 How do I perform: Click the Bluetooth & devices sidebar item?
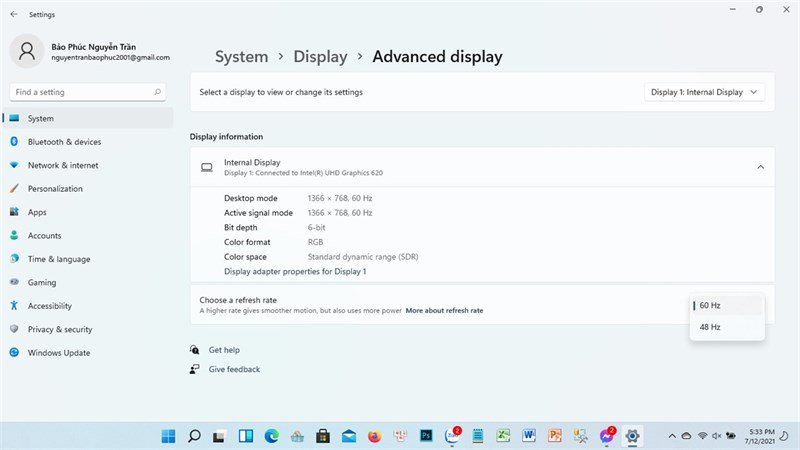click(x=64, y=142)
